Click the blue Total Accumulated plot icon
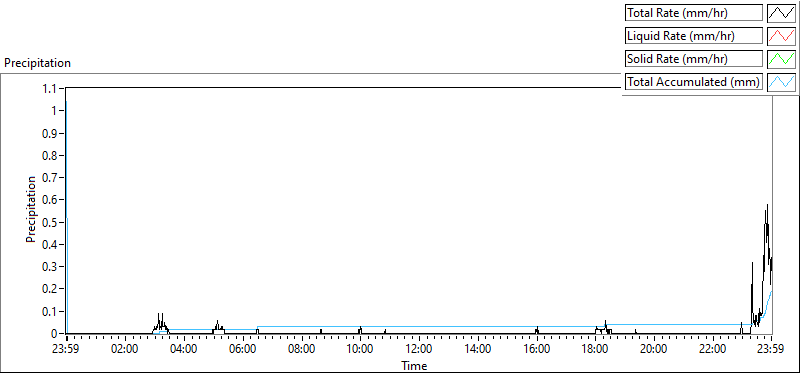800x373 pixels. click(x=781, y=82)
